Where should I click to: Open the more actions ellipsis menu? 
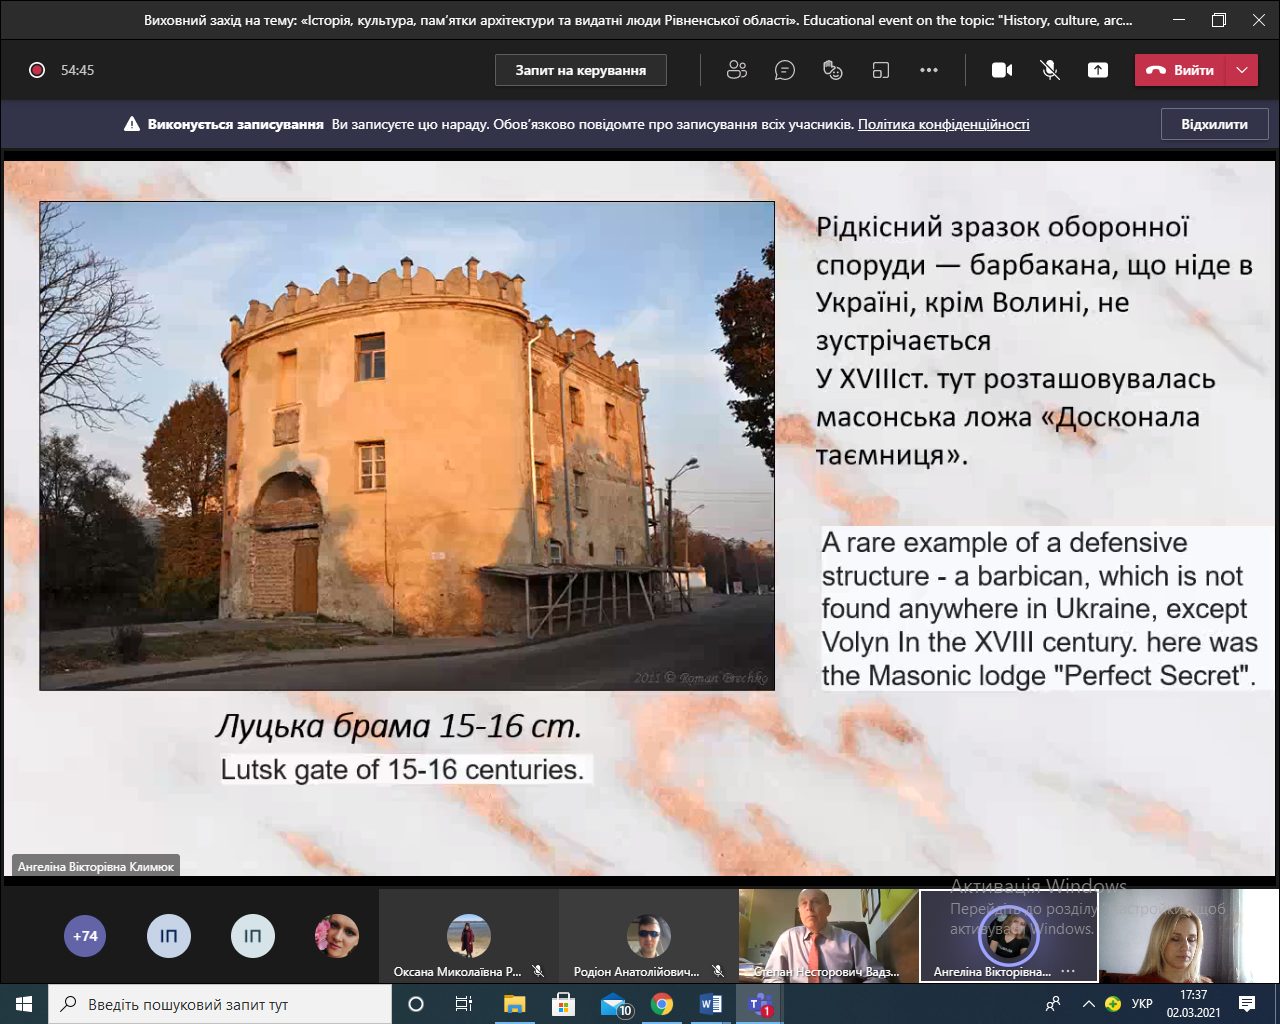(929, 70)
